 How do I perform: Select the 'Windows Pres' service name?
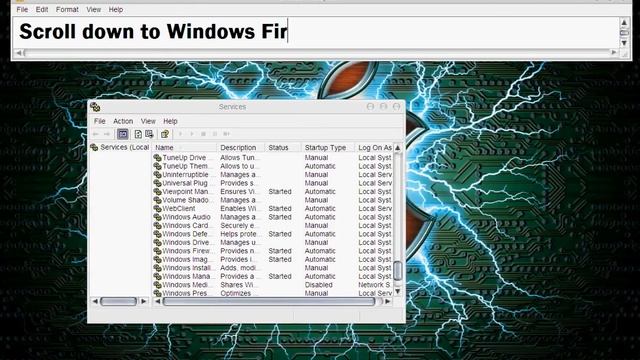[186, 293]
